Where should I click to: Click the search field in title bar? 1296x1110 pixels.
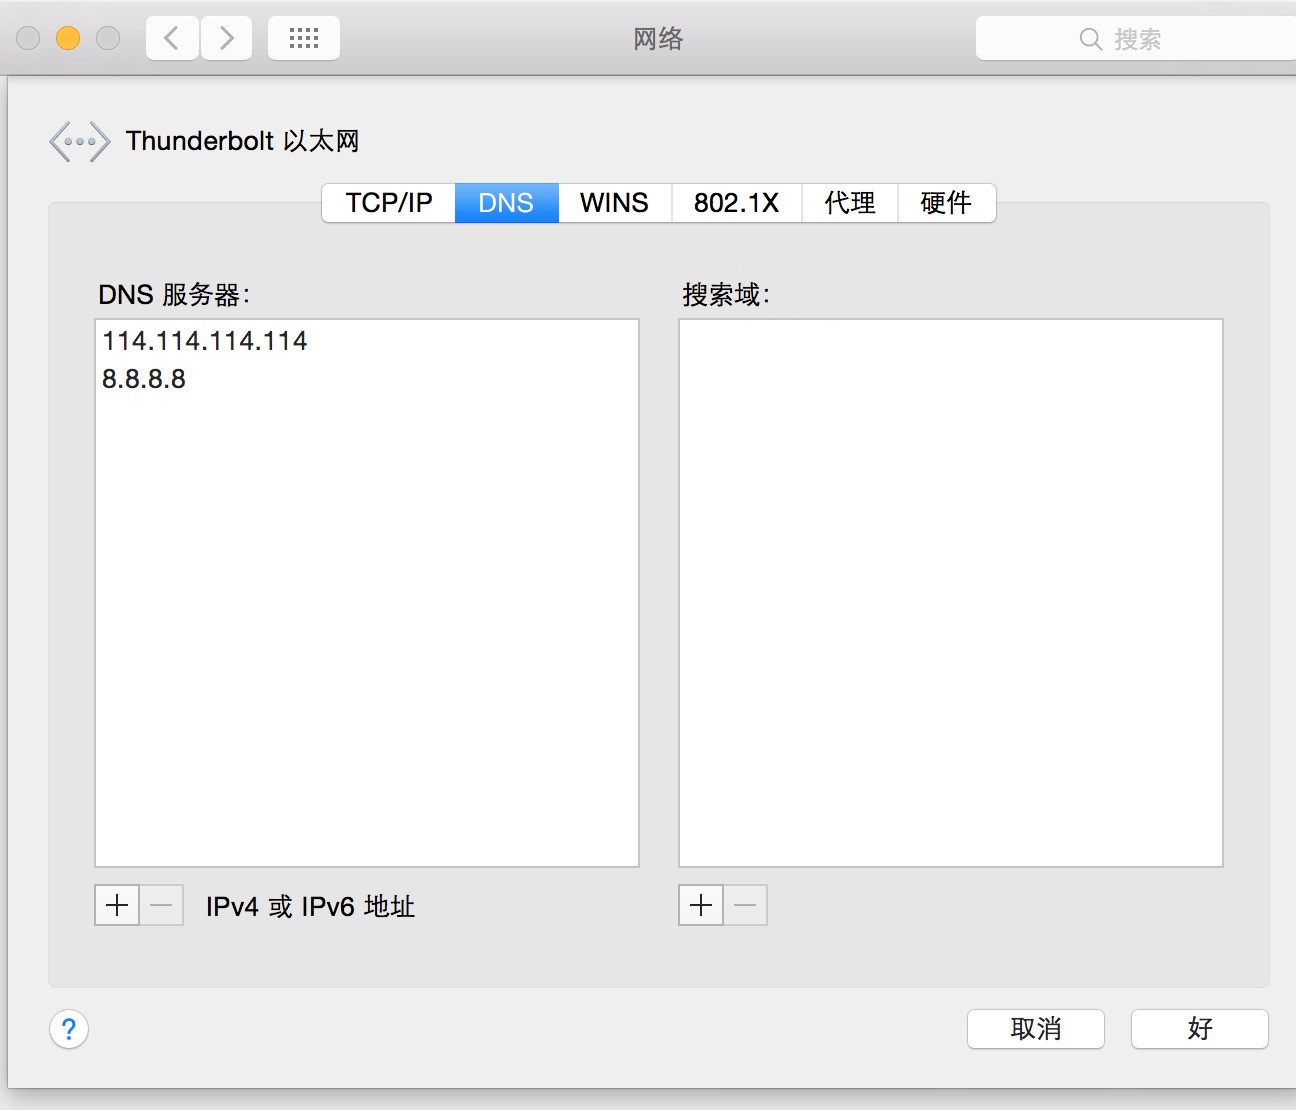point(1136,39)
